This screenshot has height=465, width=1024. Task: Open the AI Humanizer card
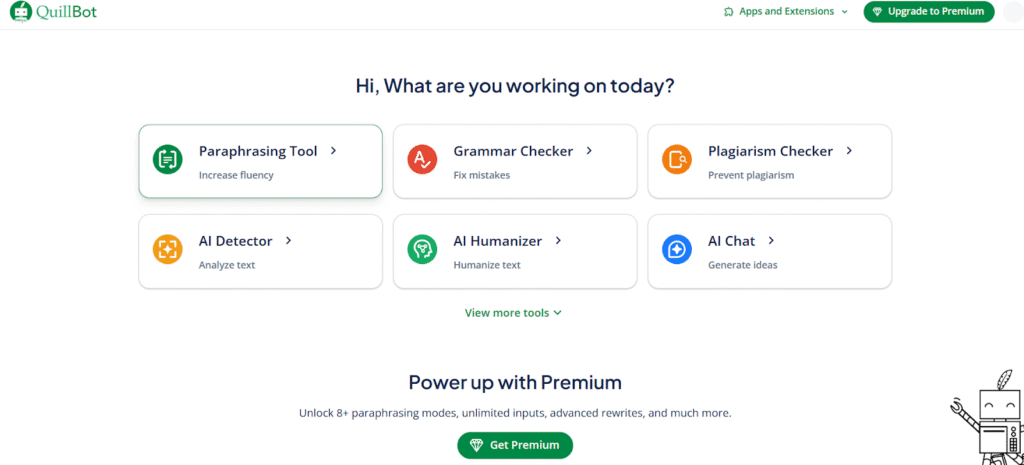click(x=515, y=251)
